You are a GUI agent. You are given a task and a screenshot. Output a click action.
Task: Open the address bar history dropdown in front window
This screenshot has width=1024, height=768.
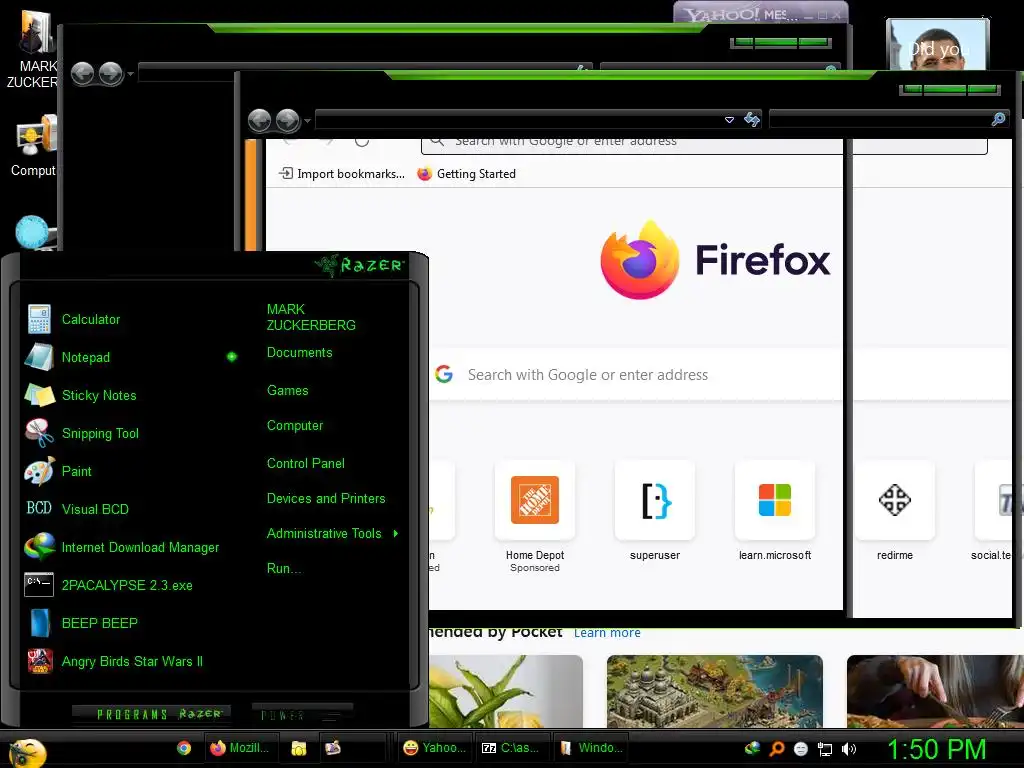click(x=729, y=120)
